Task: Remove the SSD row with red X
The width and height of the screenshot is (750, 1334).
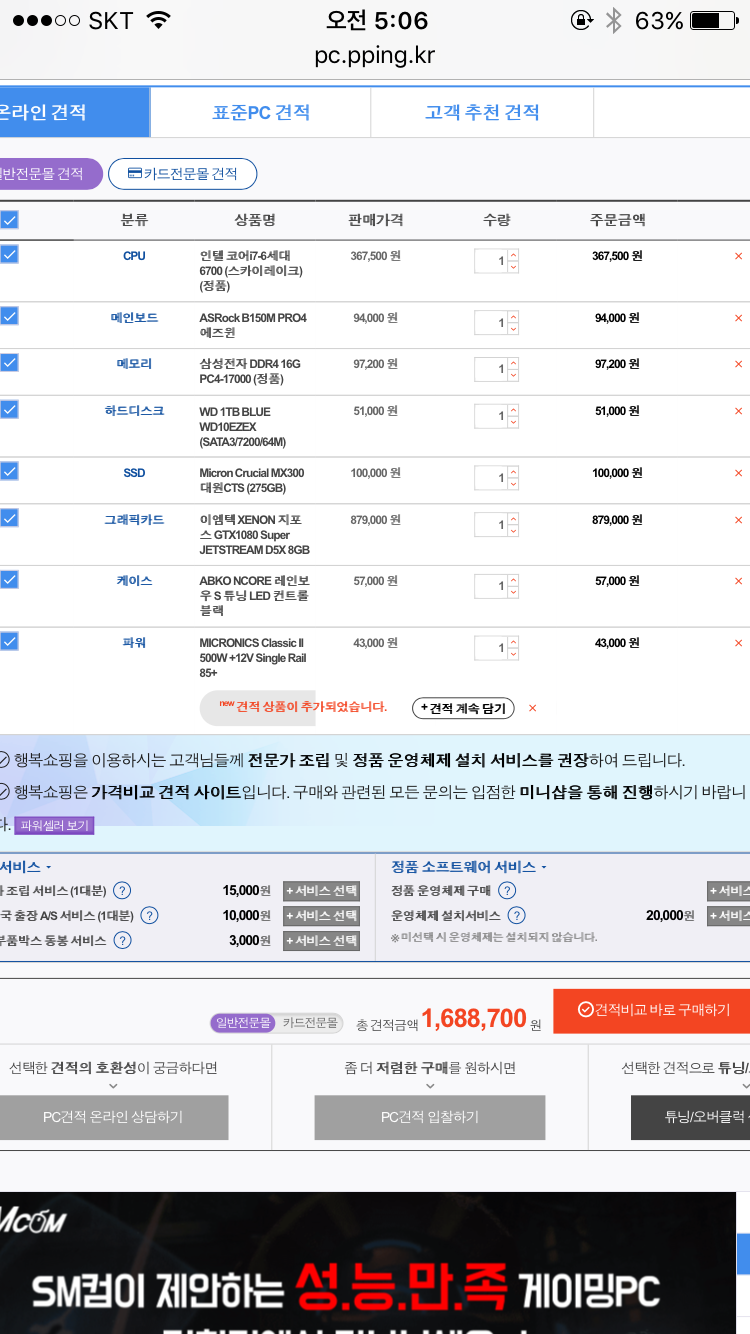Action: point(738,474)
